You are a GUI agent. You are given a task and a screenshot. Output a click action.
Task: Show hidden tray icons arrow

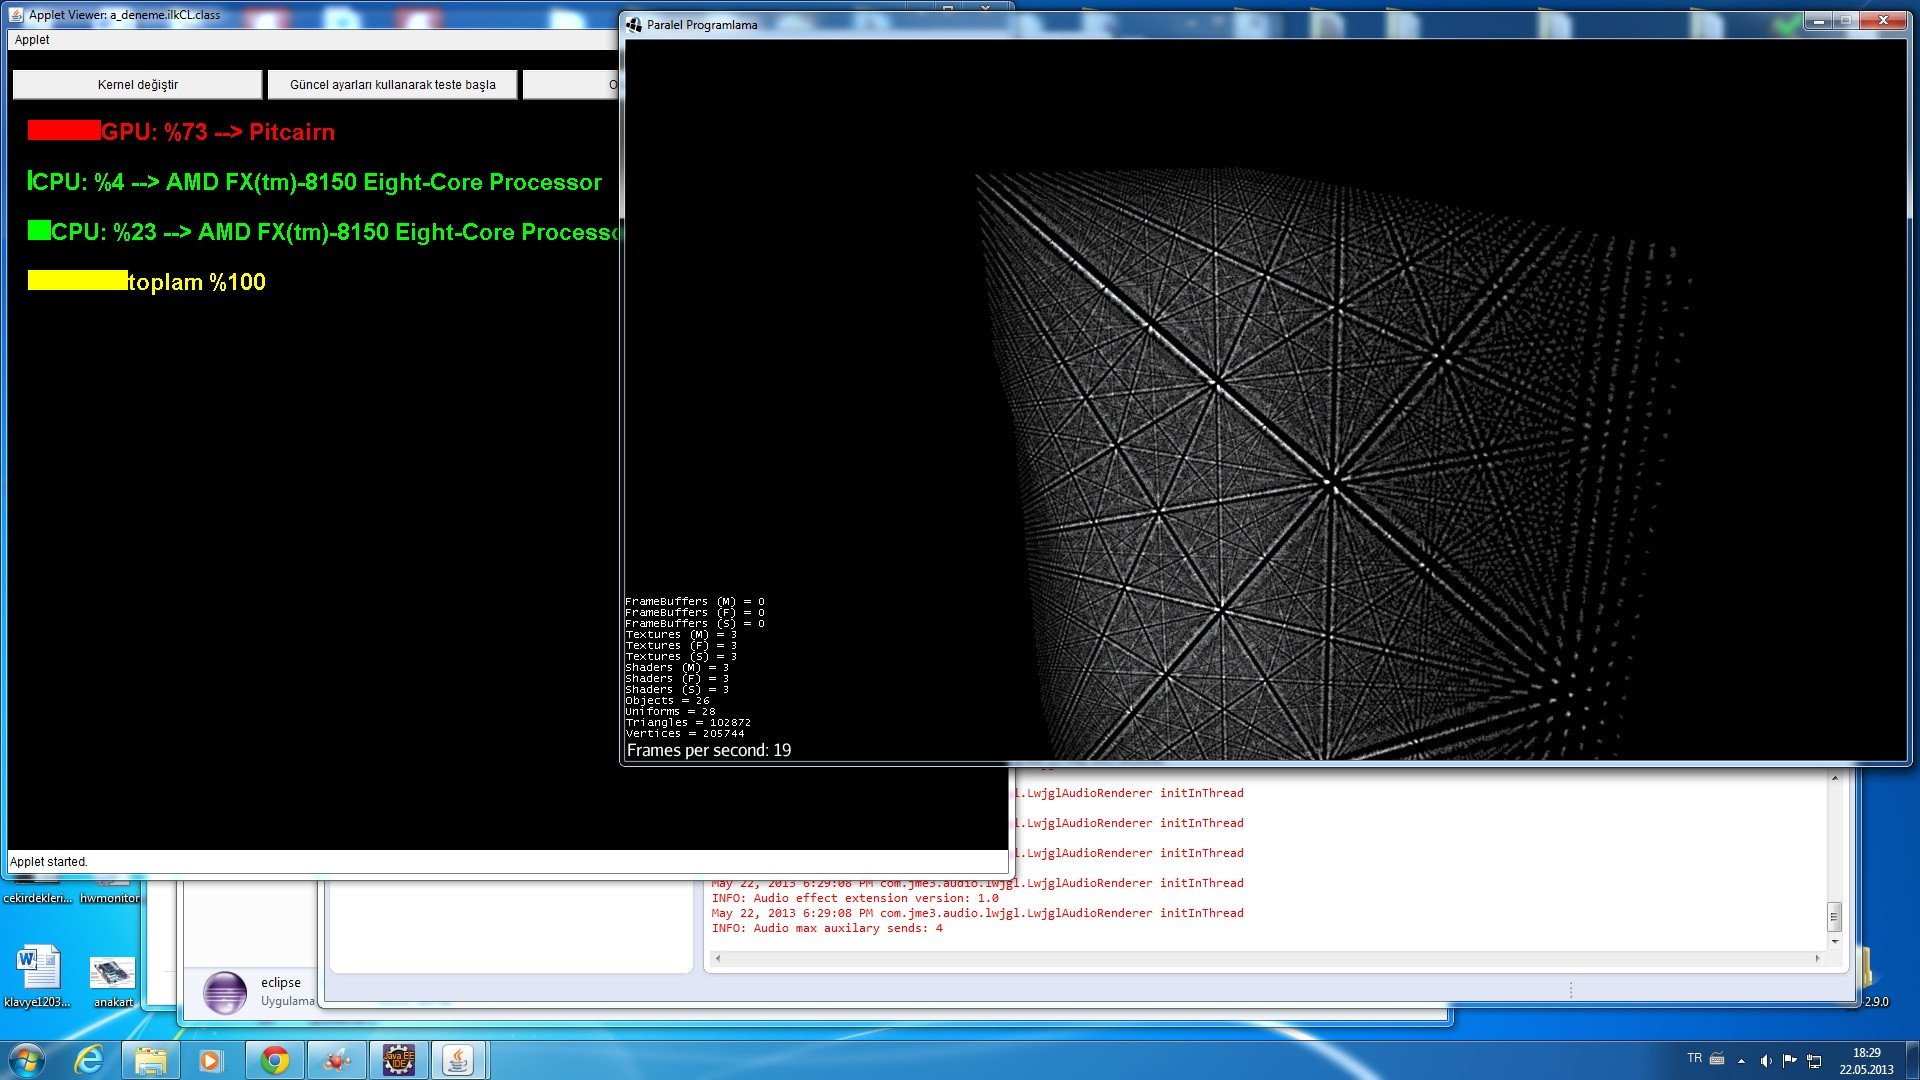pyautogui.click(x=1741, y=1060)
